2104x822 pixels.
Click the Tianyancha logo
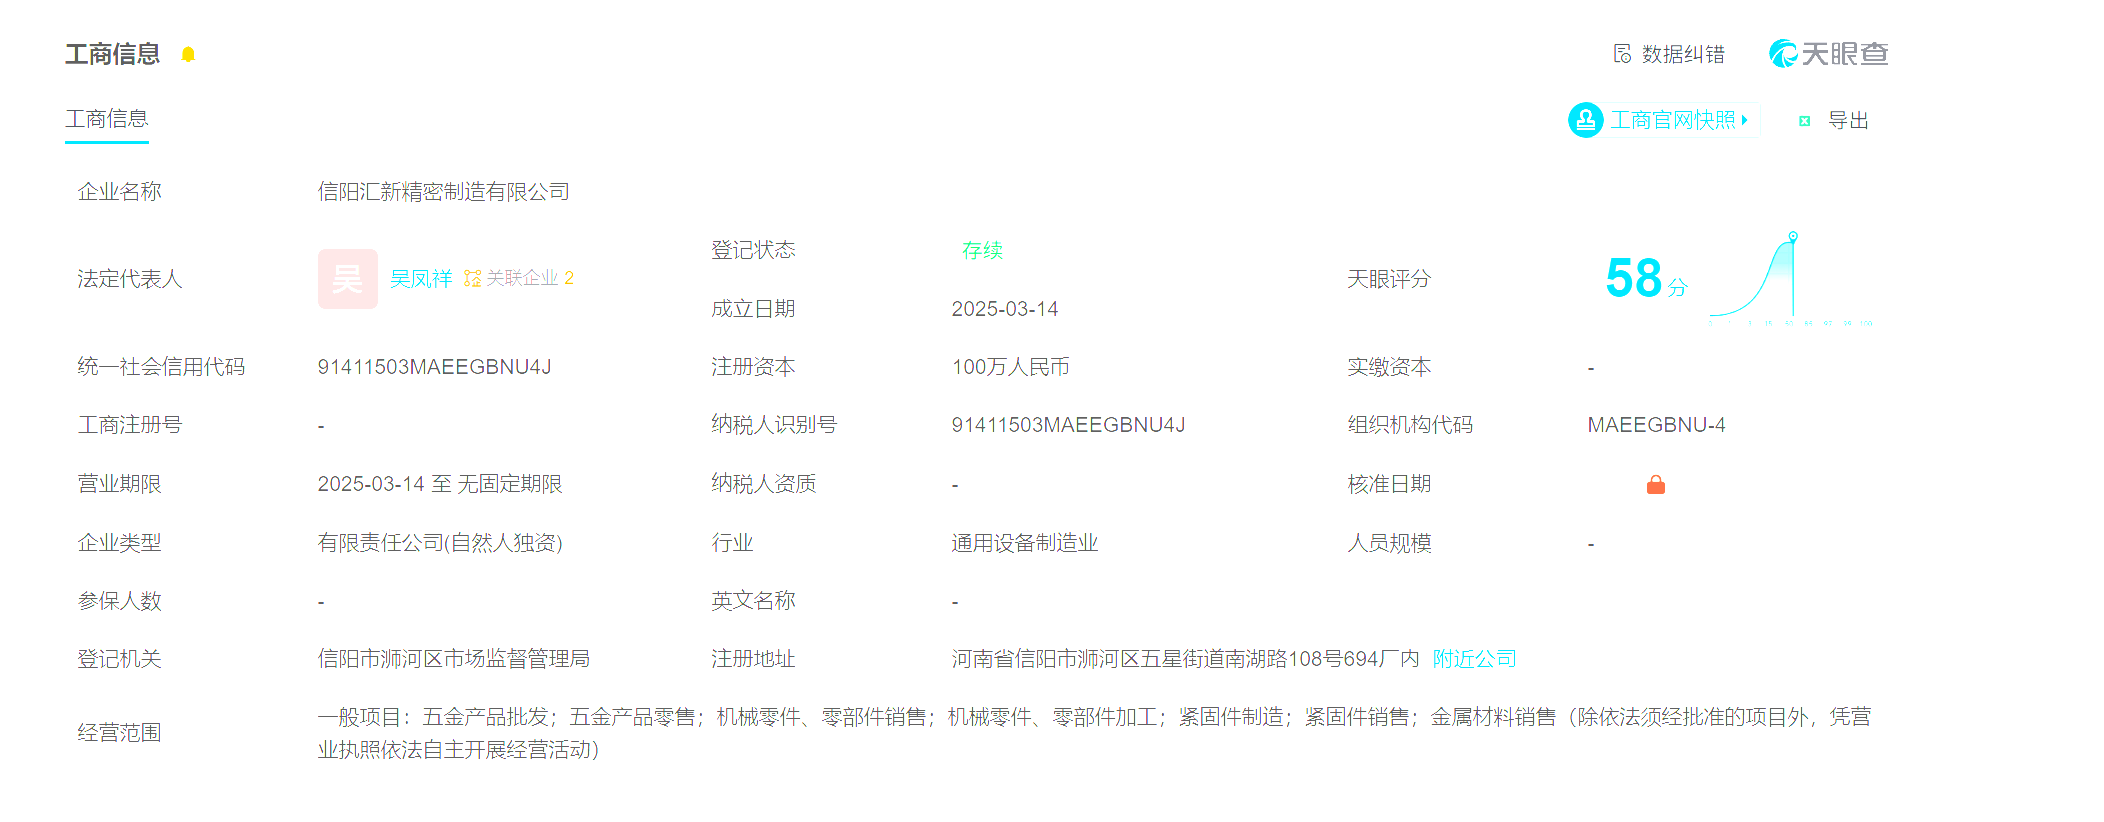click(x=1828, y=54)
